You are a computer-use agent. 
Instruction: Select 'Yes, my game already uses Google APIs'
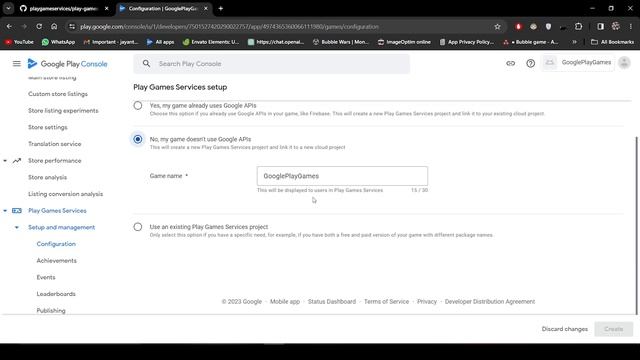point(138,106)
